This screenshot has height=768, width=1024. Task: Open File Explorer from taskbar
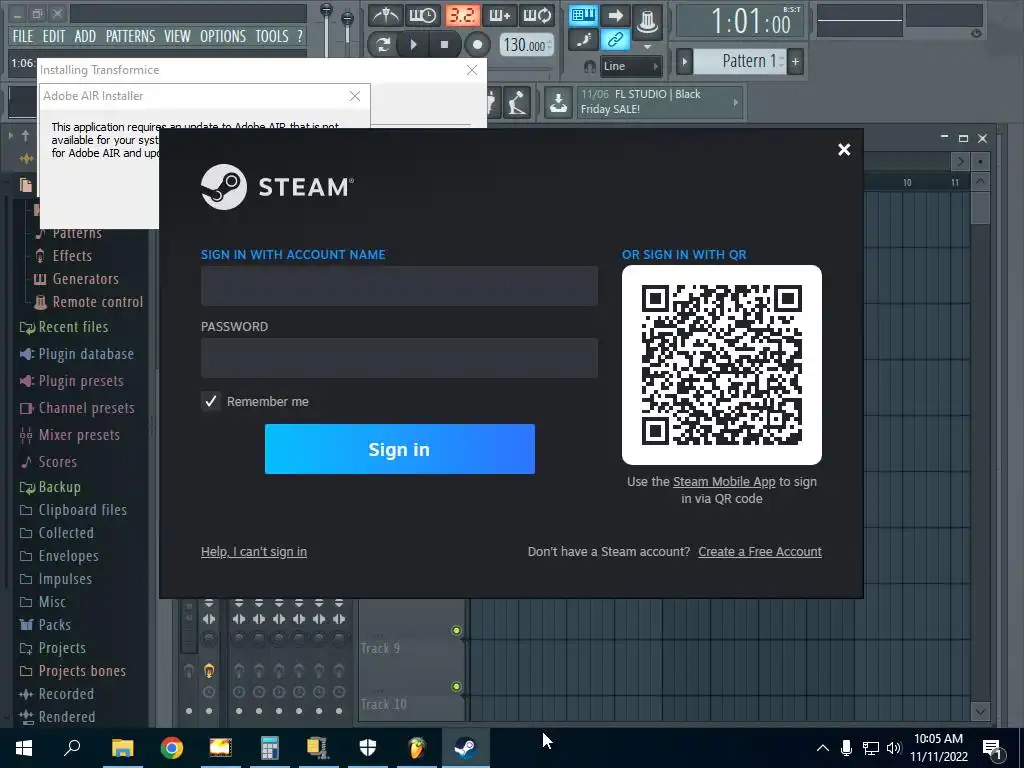pos(123,747)
